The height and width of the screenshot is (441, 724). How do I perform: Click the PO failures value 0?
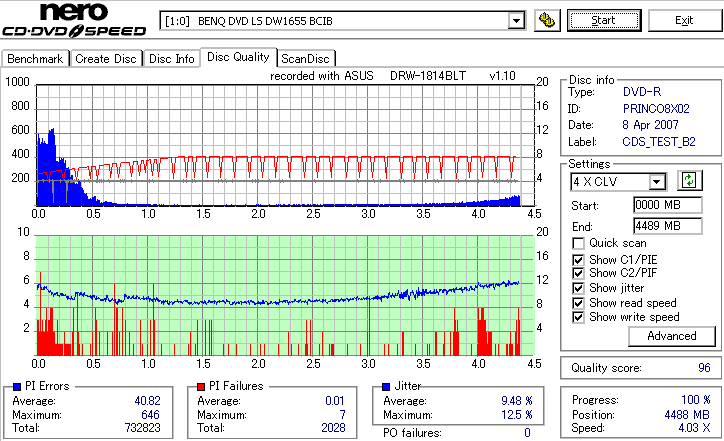click(527, 433)
